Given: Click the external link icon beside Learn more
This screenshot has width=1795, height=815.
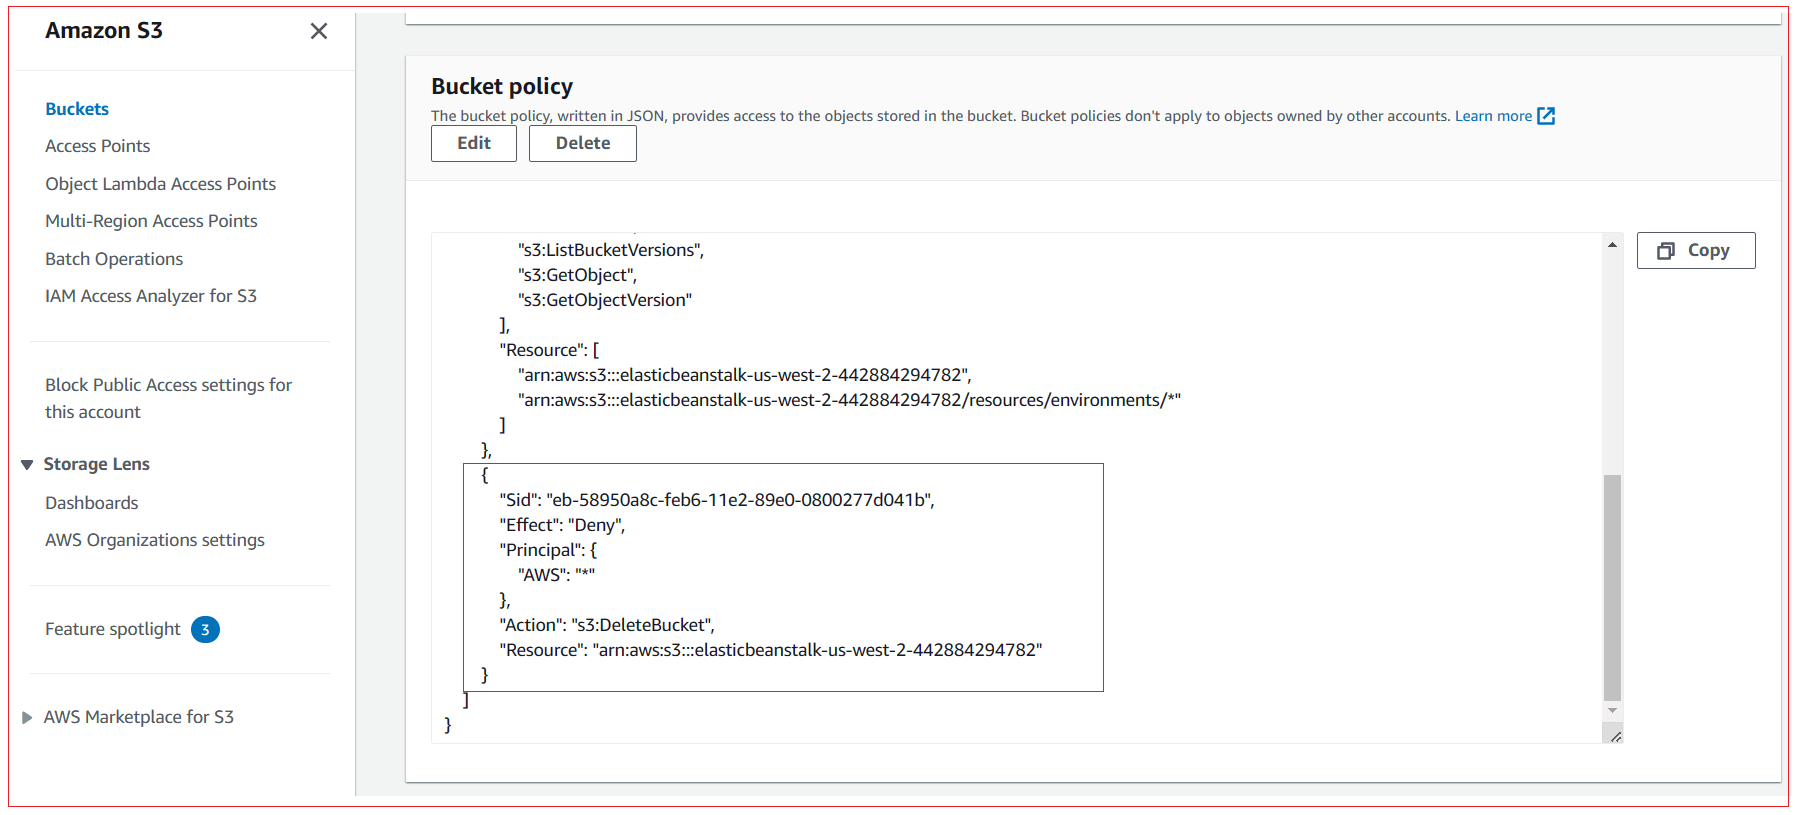Looking at the screenshot, I should 1546,116.
